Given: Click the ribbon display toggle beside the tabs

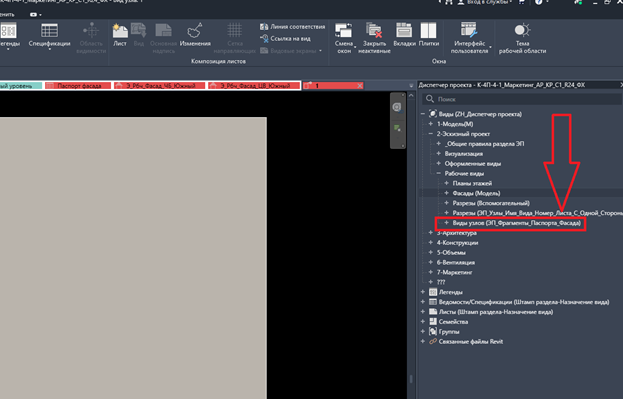Looking at the screenshot, I should point(35,15).
